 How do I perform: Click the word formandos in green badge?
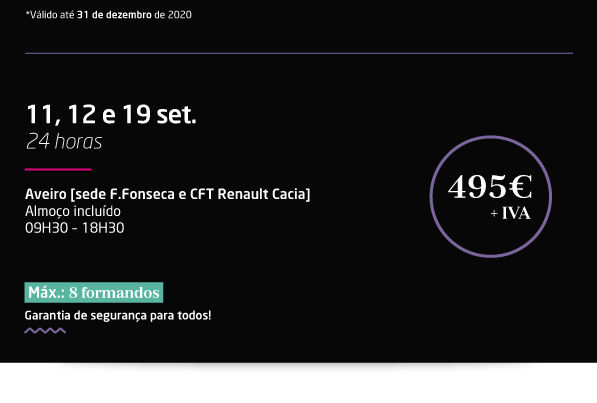click(120, 293)
